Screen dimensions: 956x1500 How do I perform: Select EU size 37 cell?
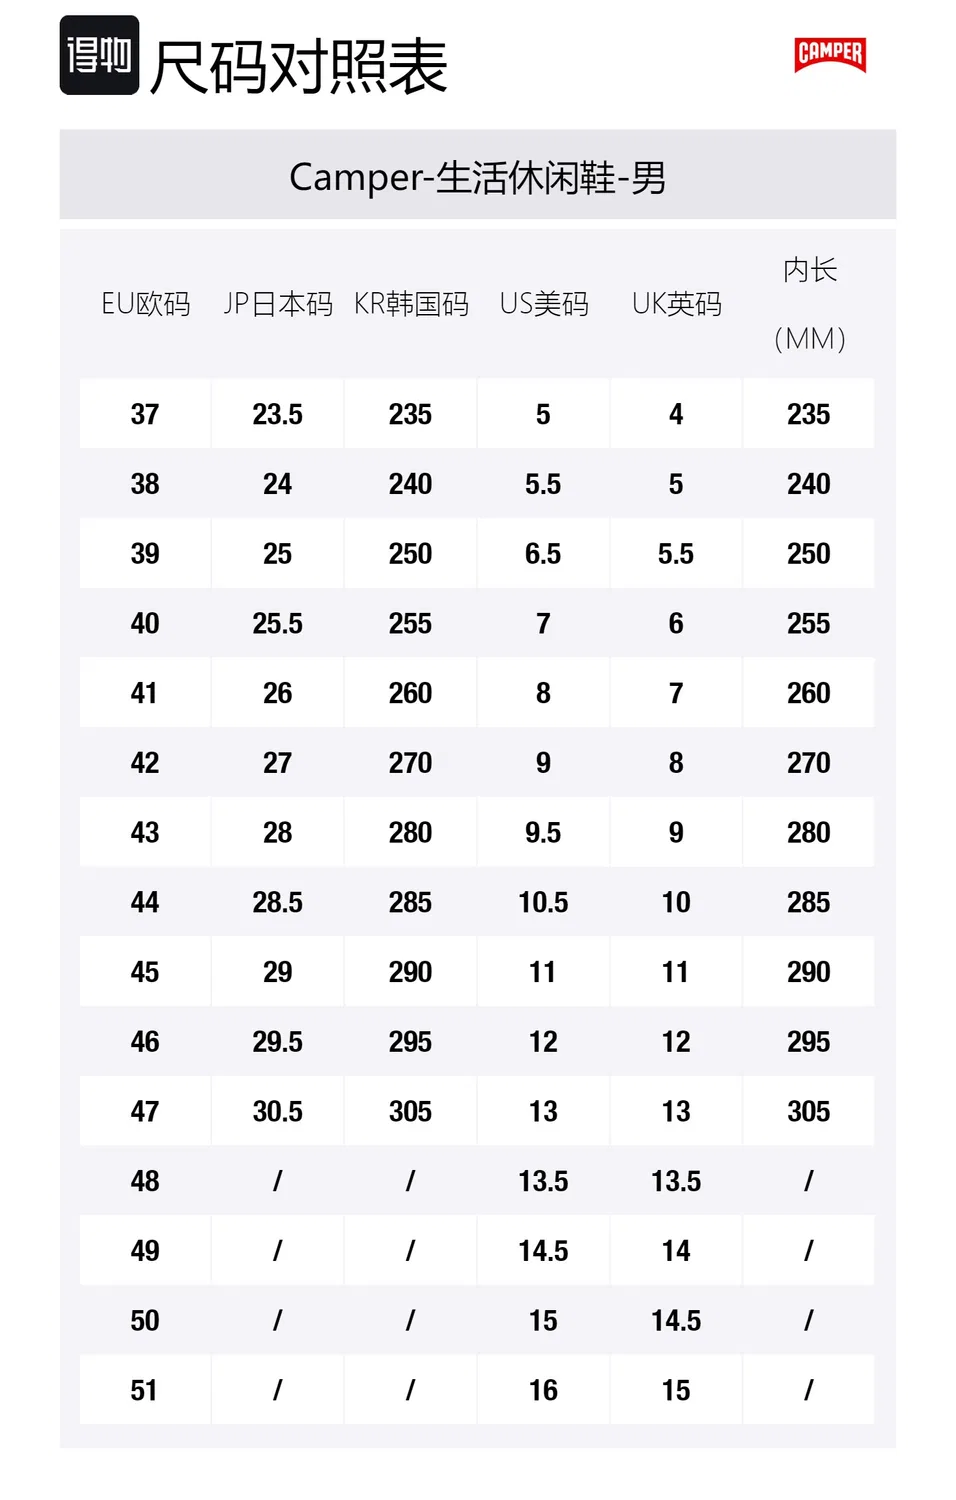145,414
